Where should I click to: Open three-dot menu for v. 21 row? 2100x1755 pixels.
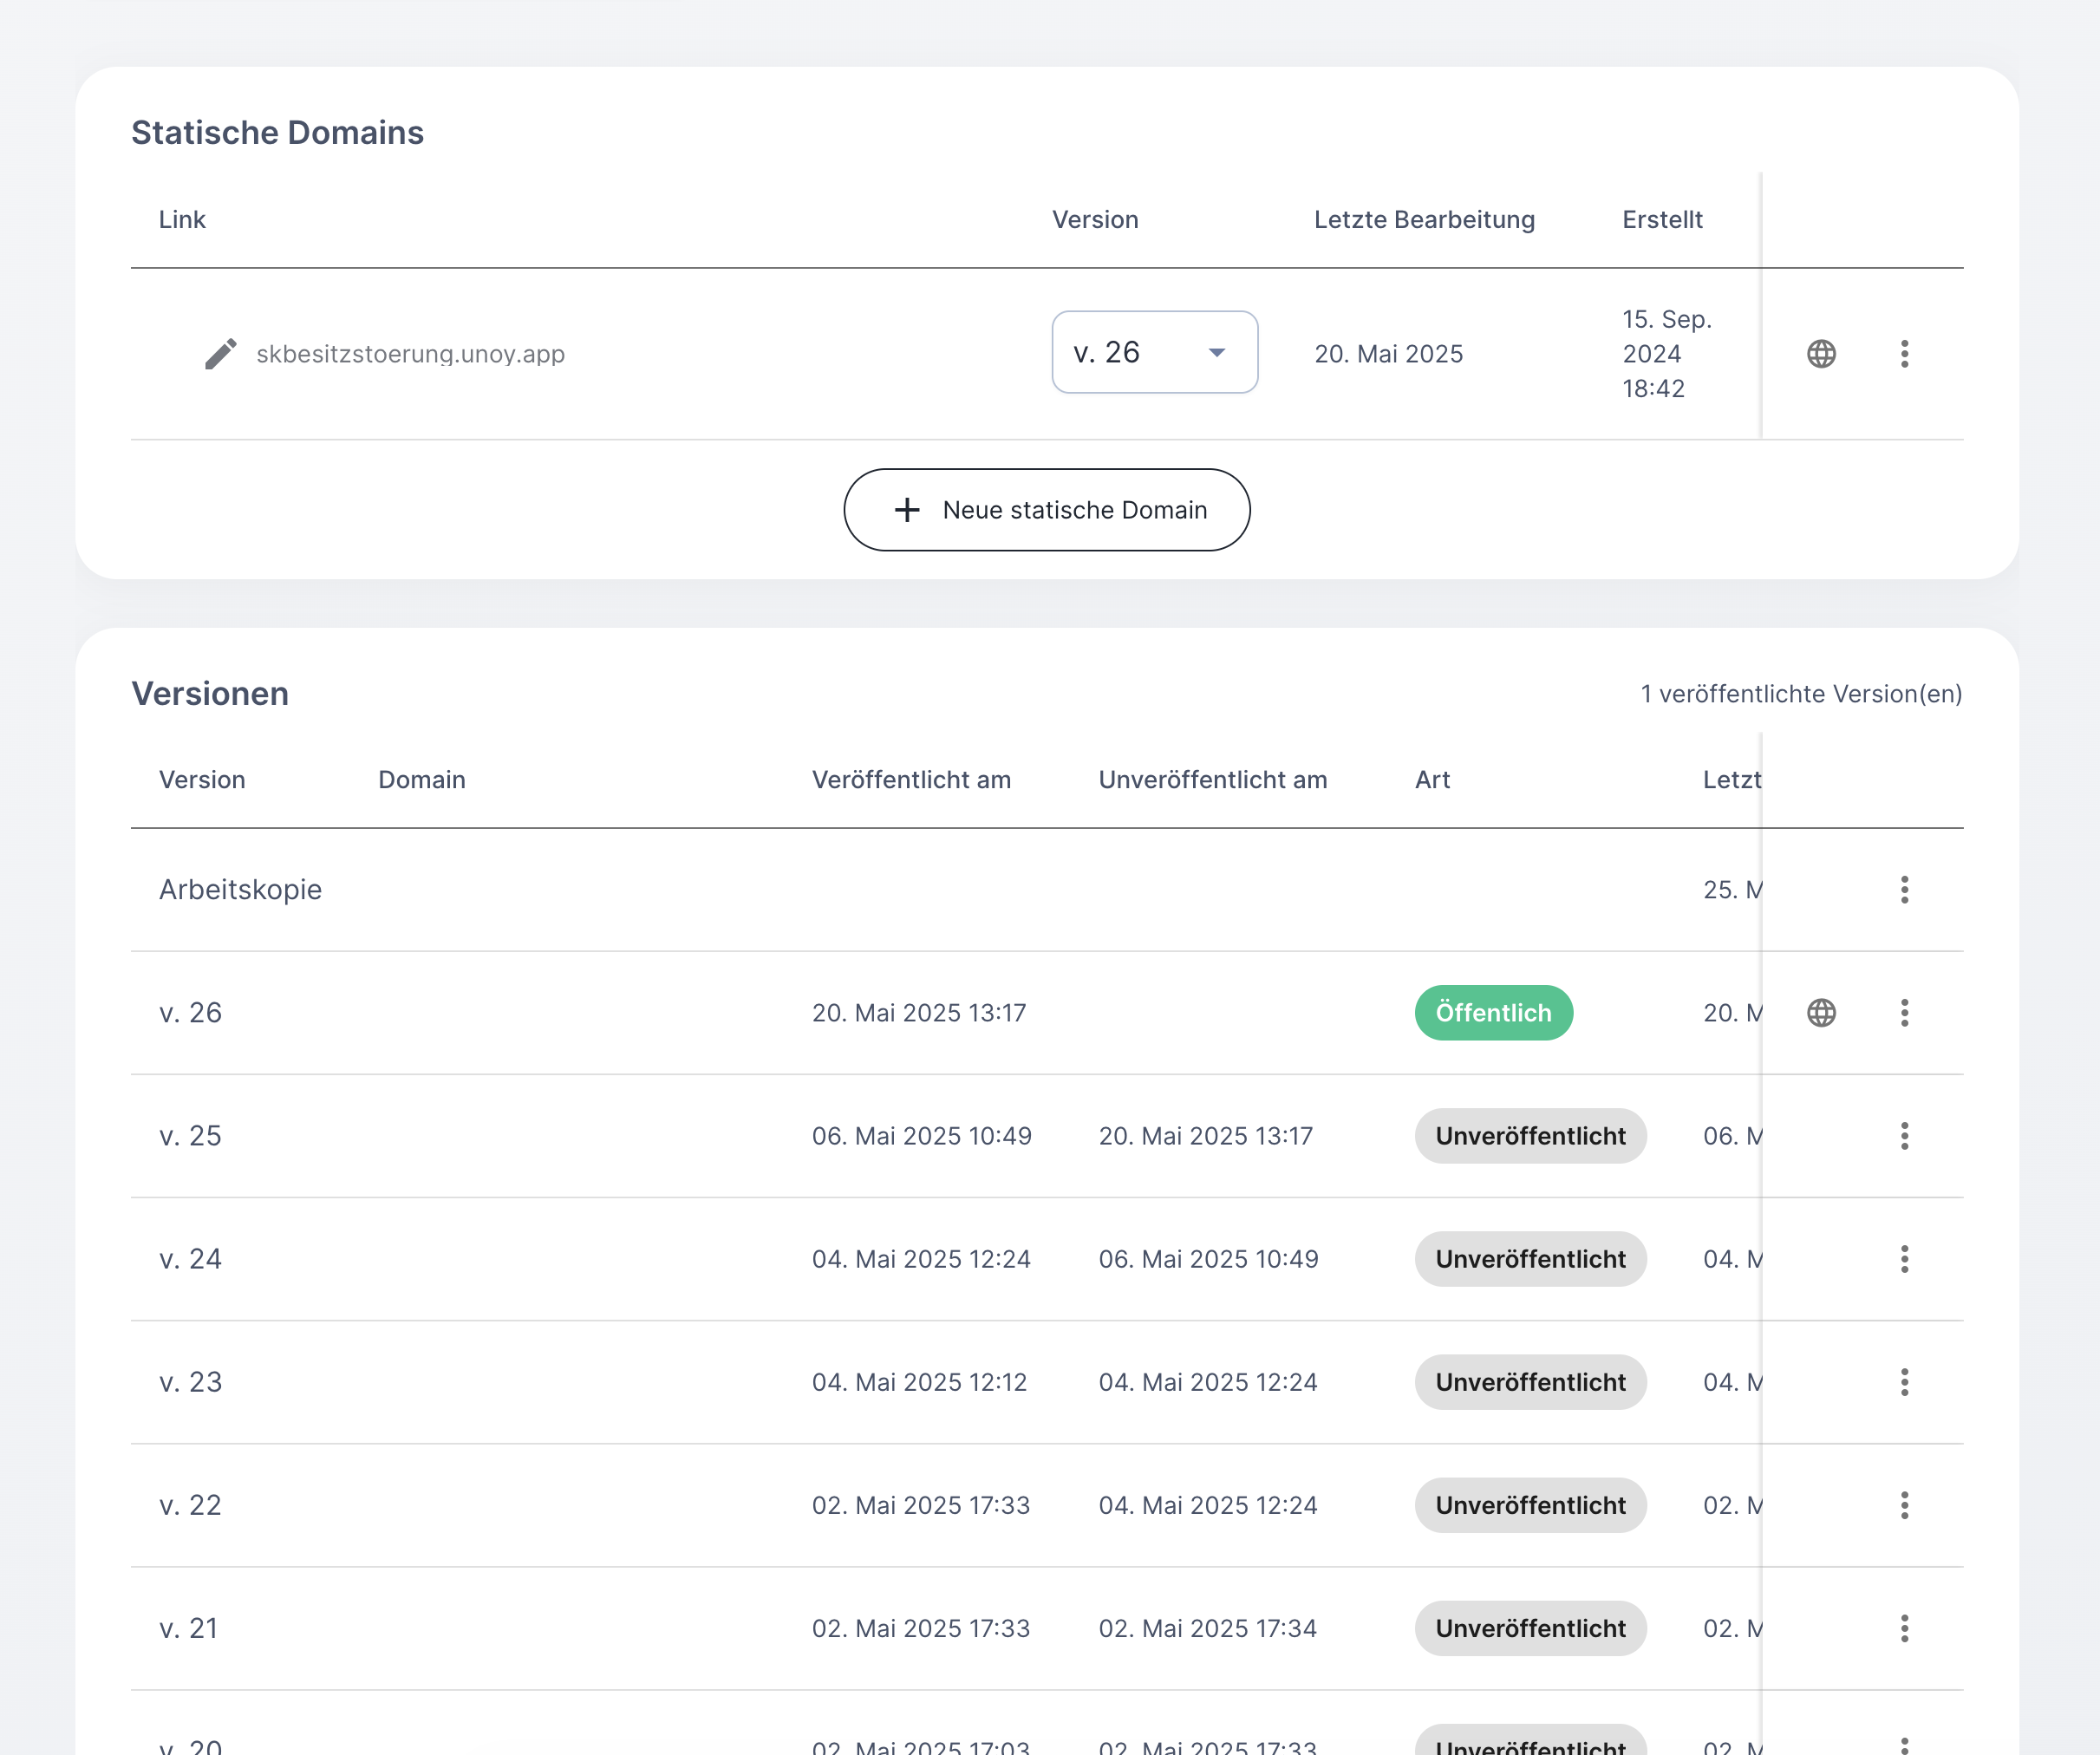(x=1904, y=1628)
